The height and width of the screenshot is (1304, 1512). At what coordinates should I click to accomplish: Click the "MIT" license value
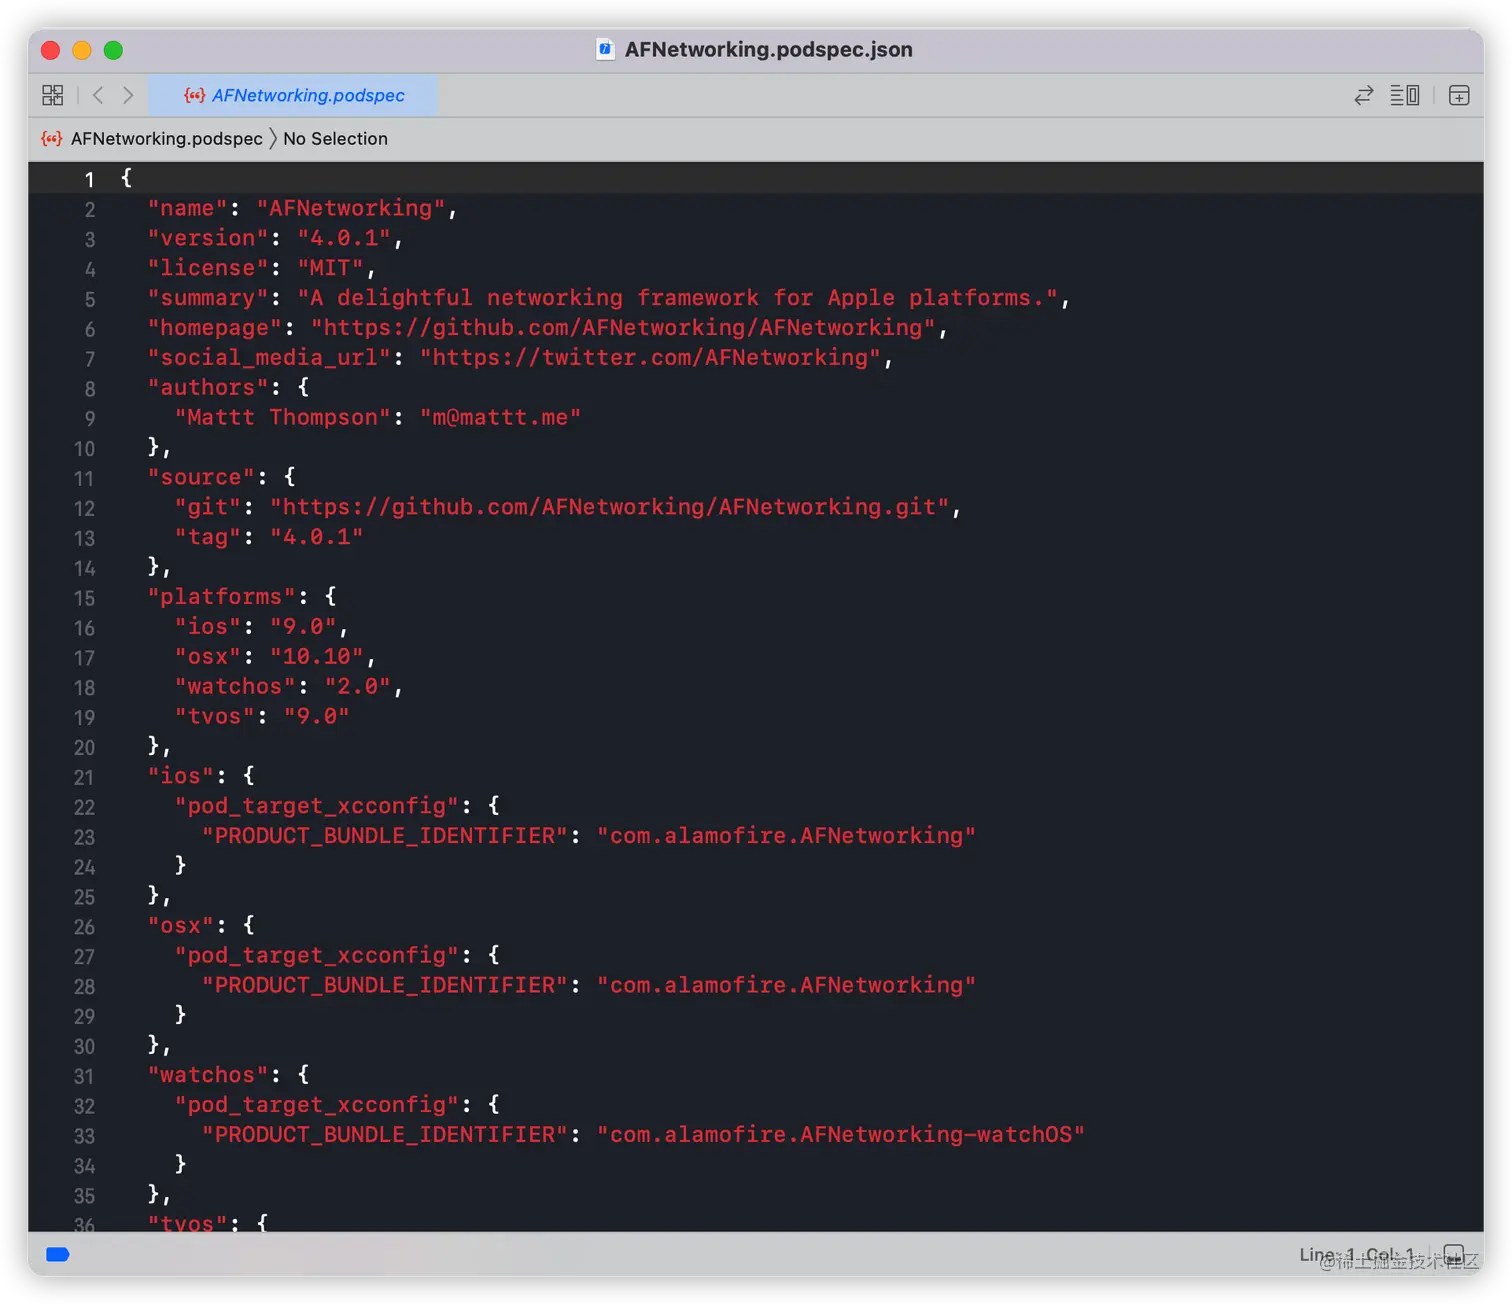click(330, 268)
